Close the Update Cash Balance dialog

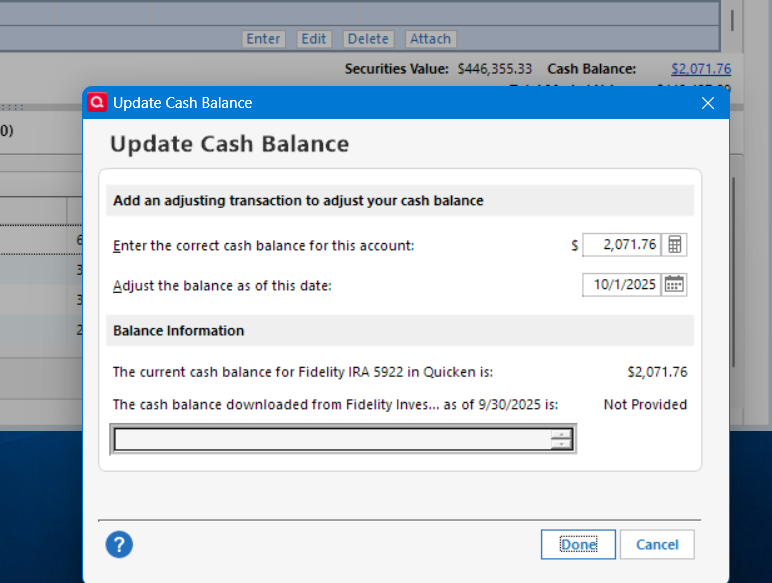click(708, 103)
